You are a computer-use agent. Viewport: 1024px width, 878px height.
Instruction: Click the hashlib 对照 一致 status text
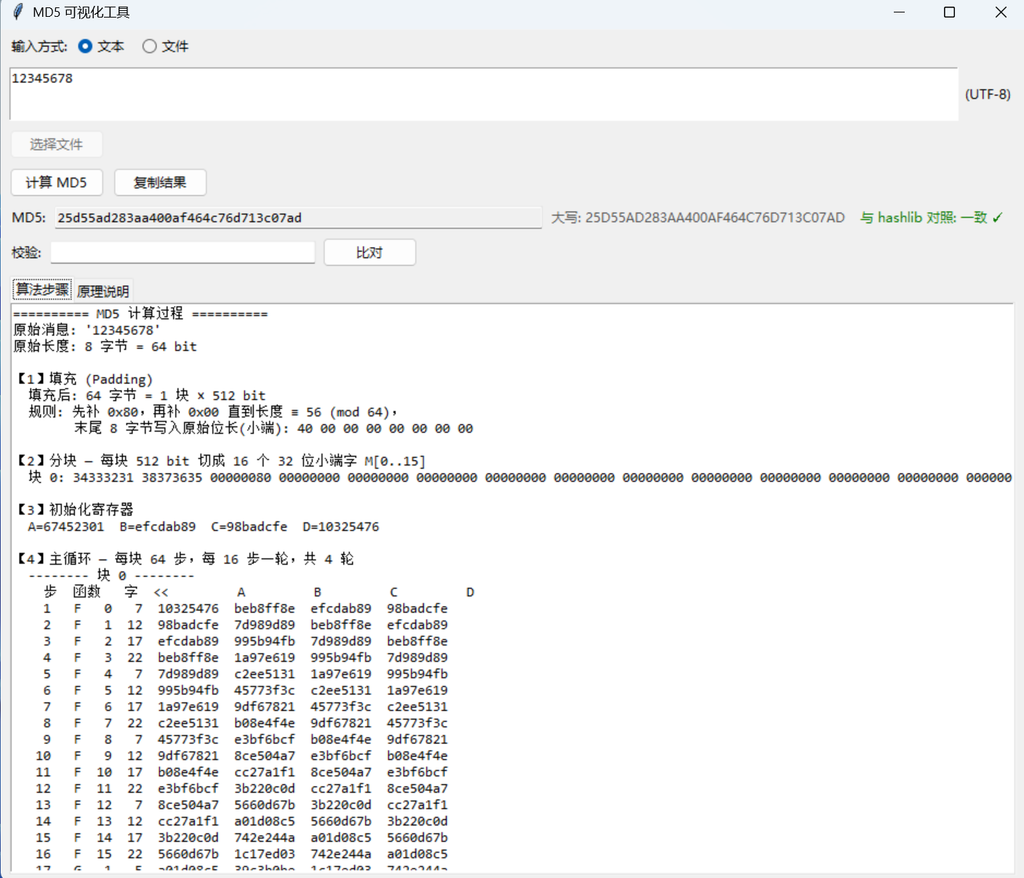[931, 218]
